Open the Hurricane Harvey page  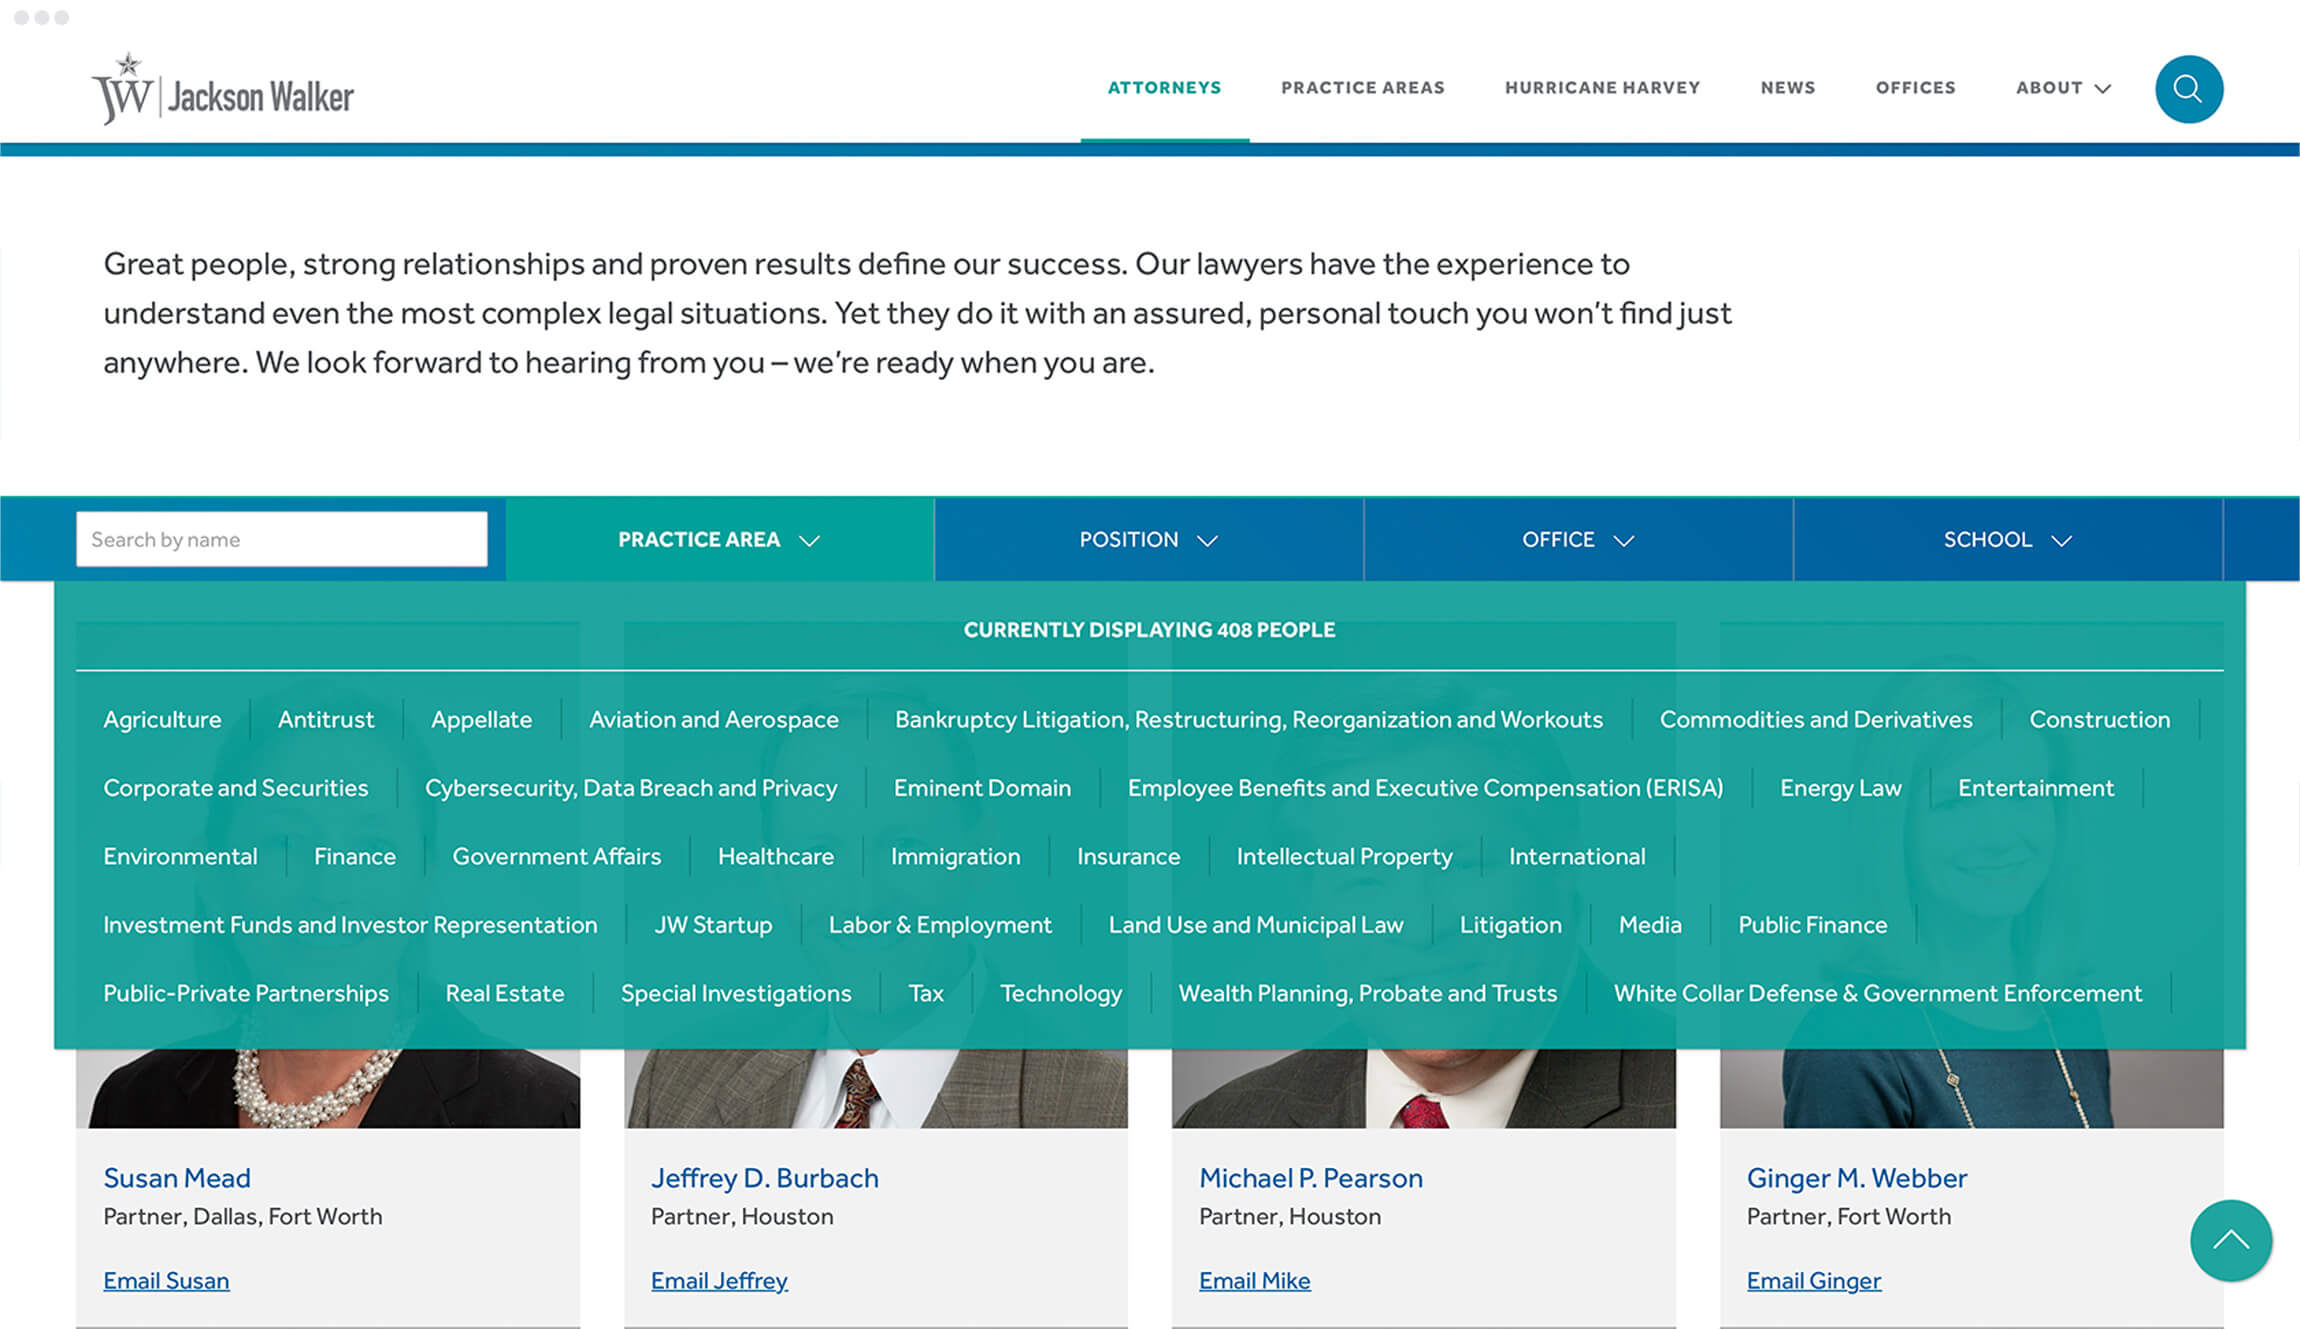coord(1602,88)
